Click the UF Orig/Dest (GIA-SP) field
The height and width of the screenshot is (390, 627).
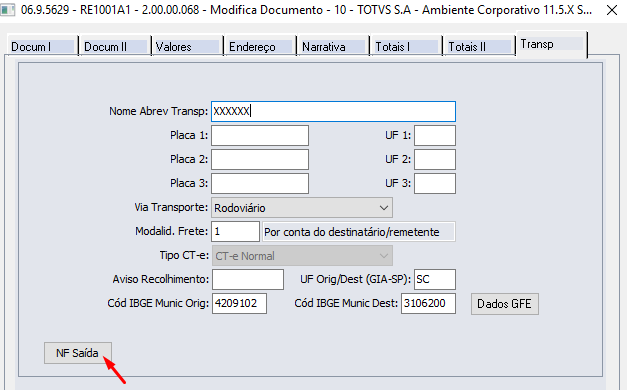[x=435, y=280]
